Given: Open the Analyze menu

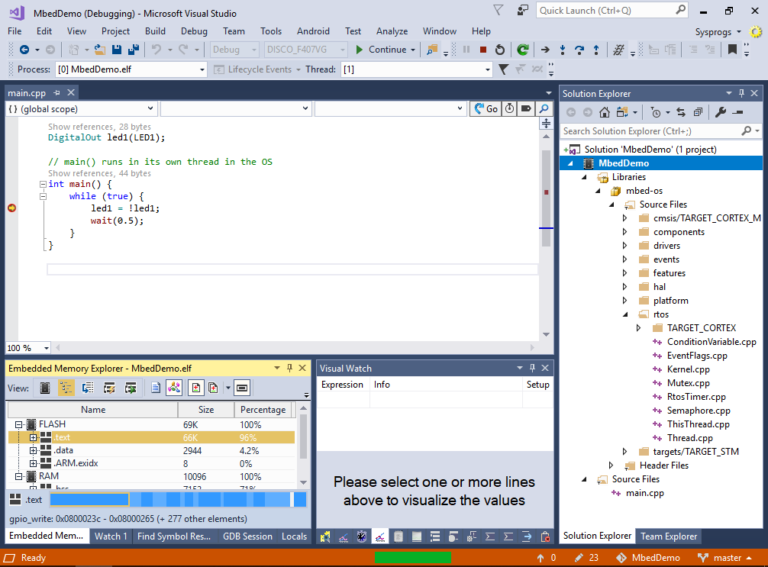Looking at the screenshot, I should pyautogui.click(x=392, y=31).
